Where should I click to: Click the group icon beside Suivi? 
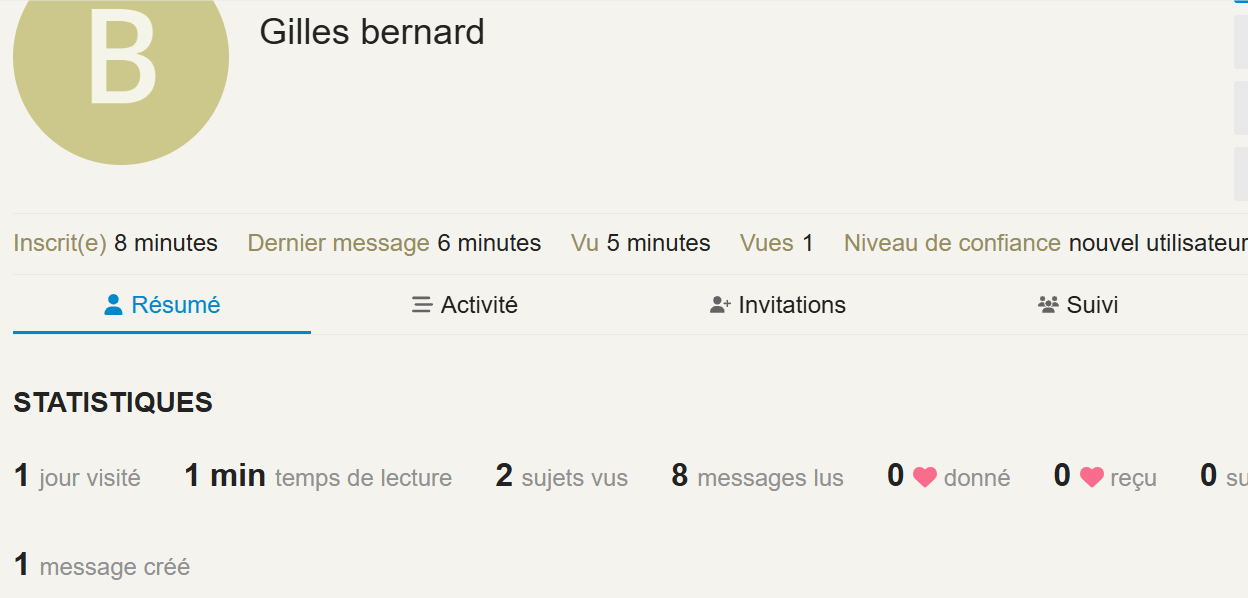1048,305
